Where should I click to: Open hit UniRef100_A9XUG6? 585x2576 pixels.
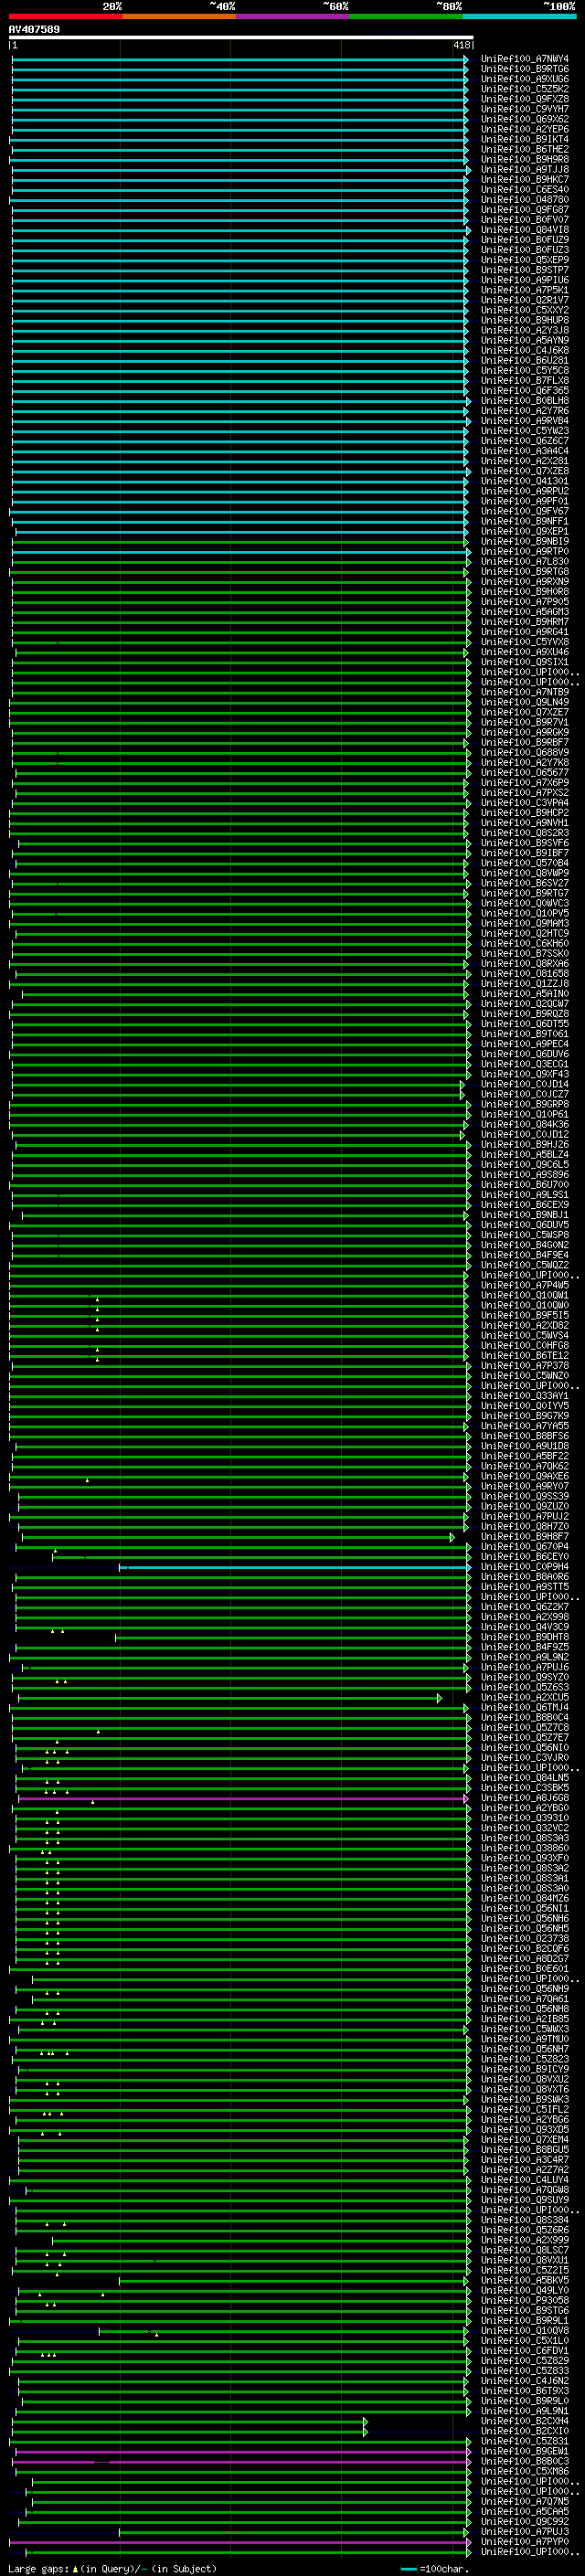point(525,79)
